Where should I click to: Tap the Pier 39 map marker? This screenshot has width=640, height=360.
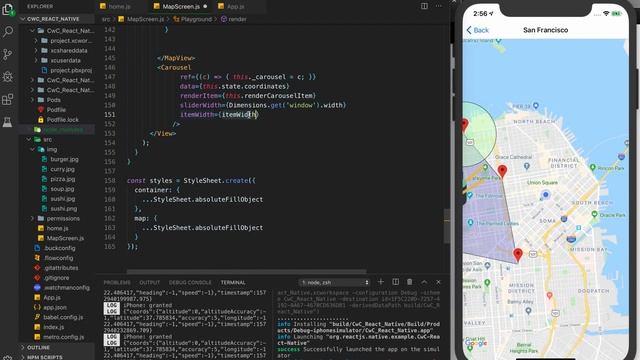click(x=536, y=105)
